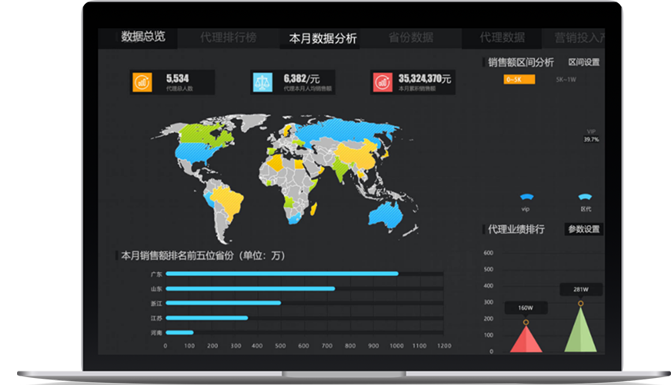Select the blue vip gauge icon

tap(526, 197)
